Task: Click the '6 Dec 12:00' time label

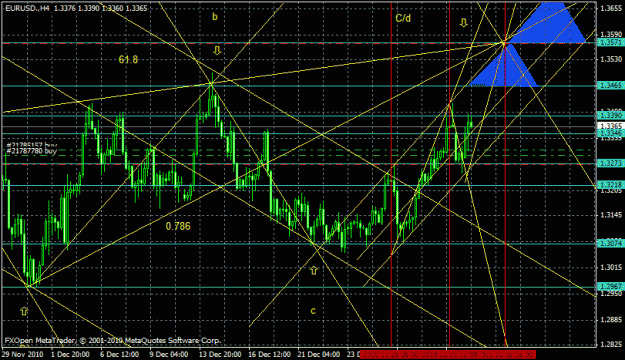Action: [120, 354]
